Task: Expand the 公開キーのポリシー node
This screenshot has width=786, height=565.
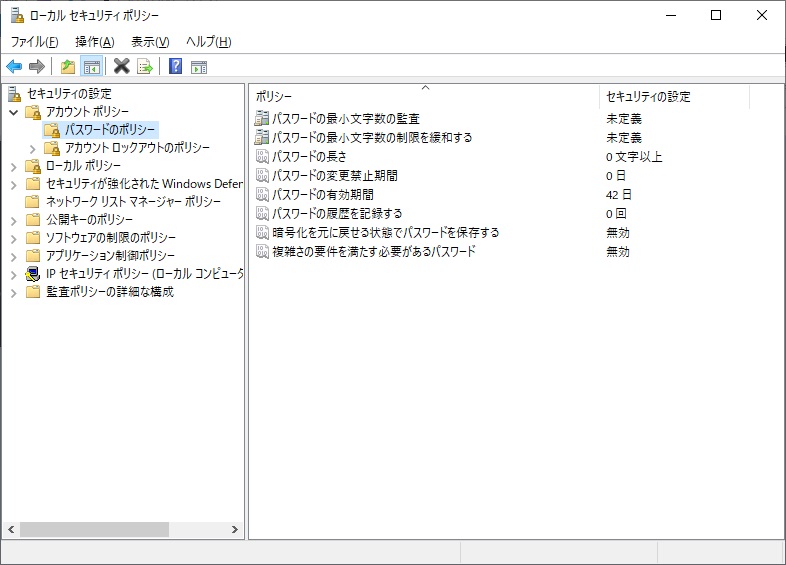Action: pos(14,221)
